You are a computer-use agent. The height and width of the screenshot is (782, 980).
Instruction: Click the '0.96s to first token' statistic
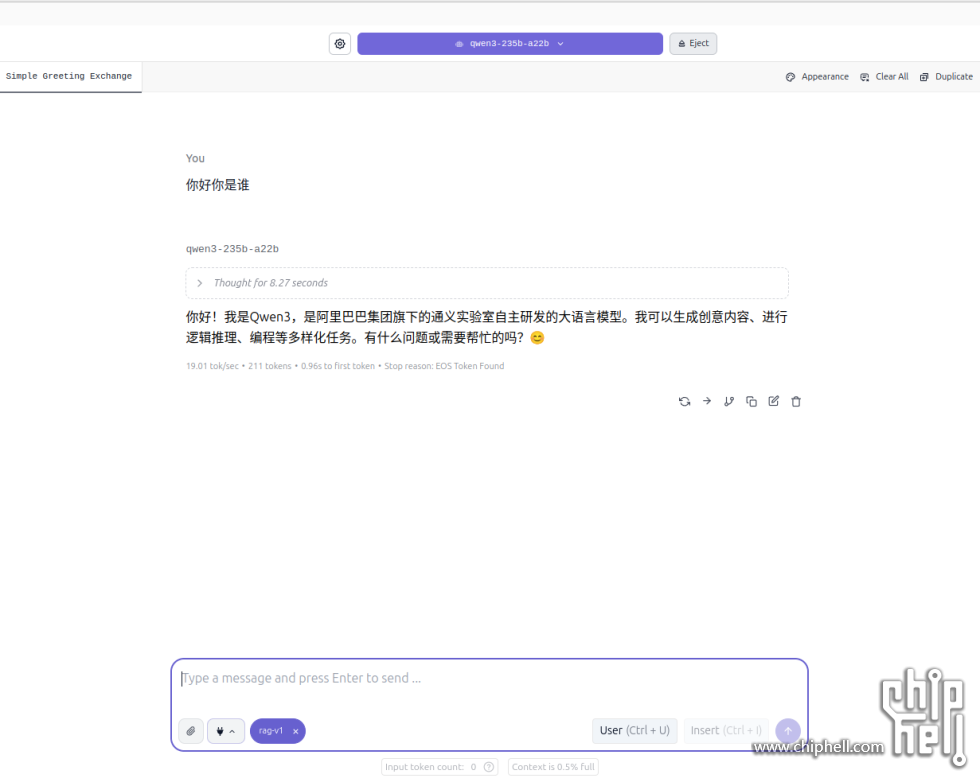tap(338, 366)
